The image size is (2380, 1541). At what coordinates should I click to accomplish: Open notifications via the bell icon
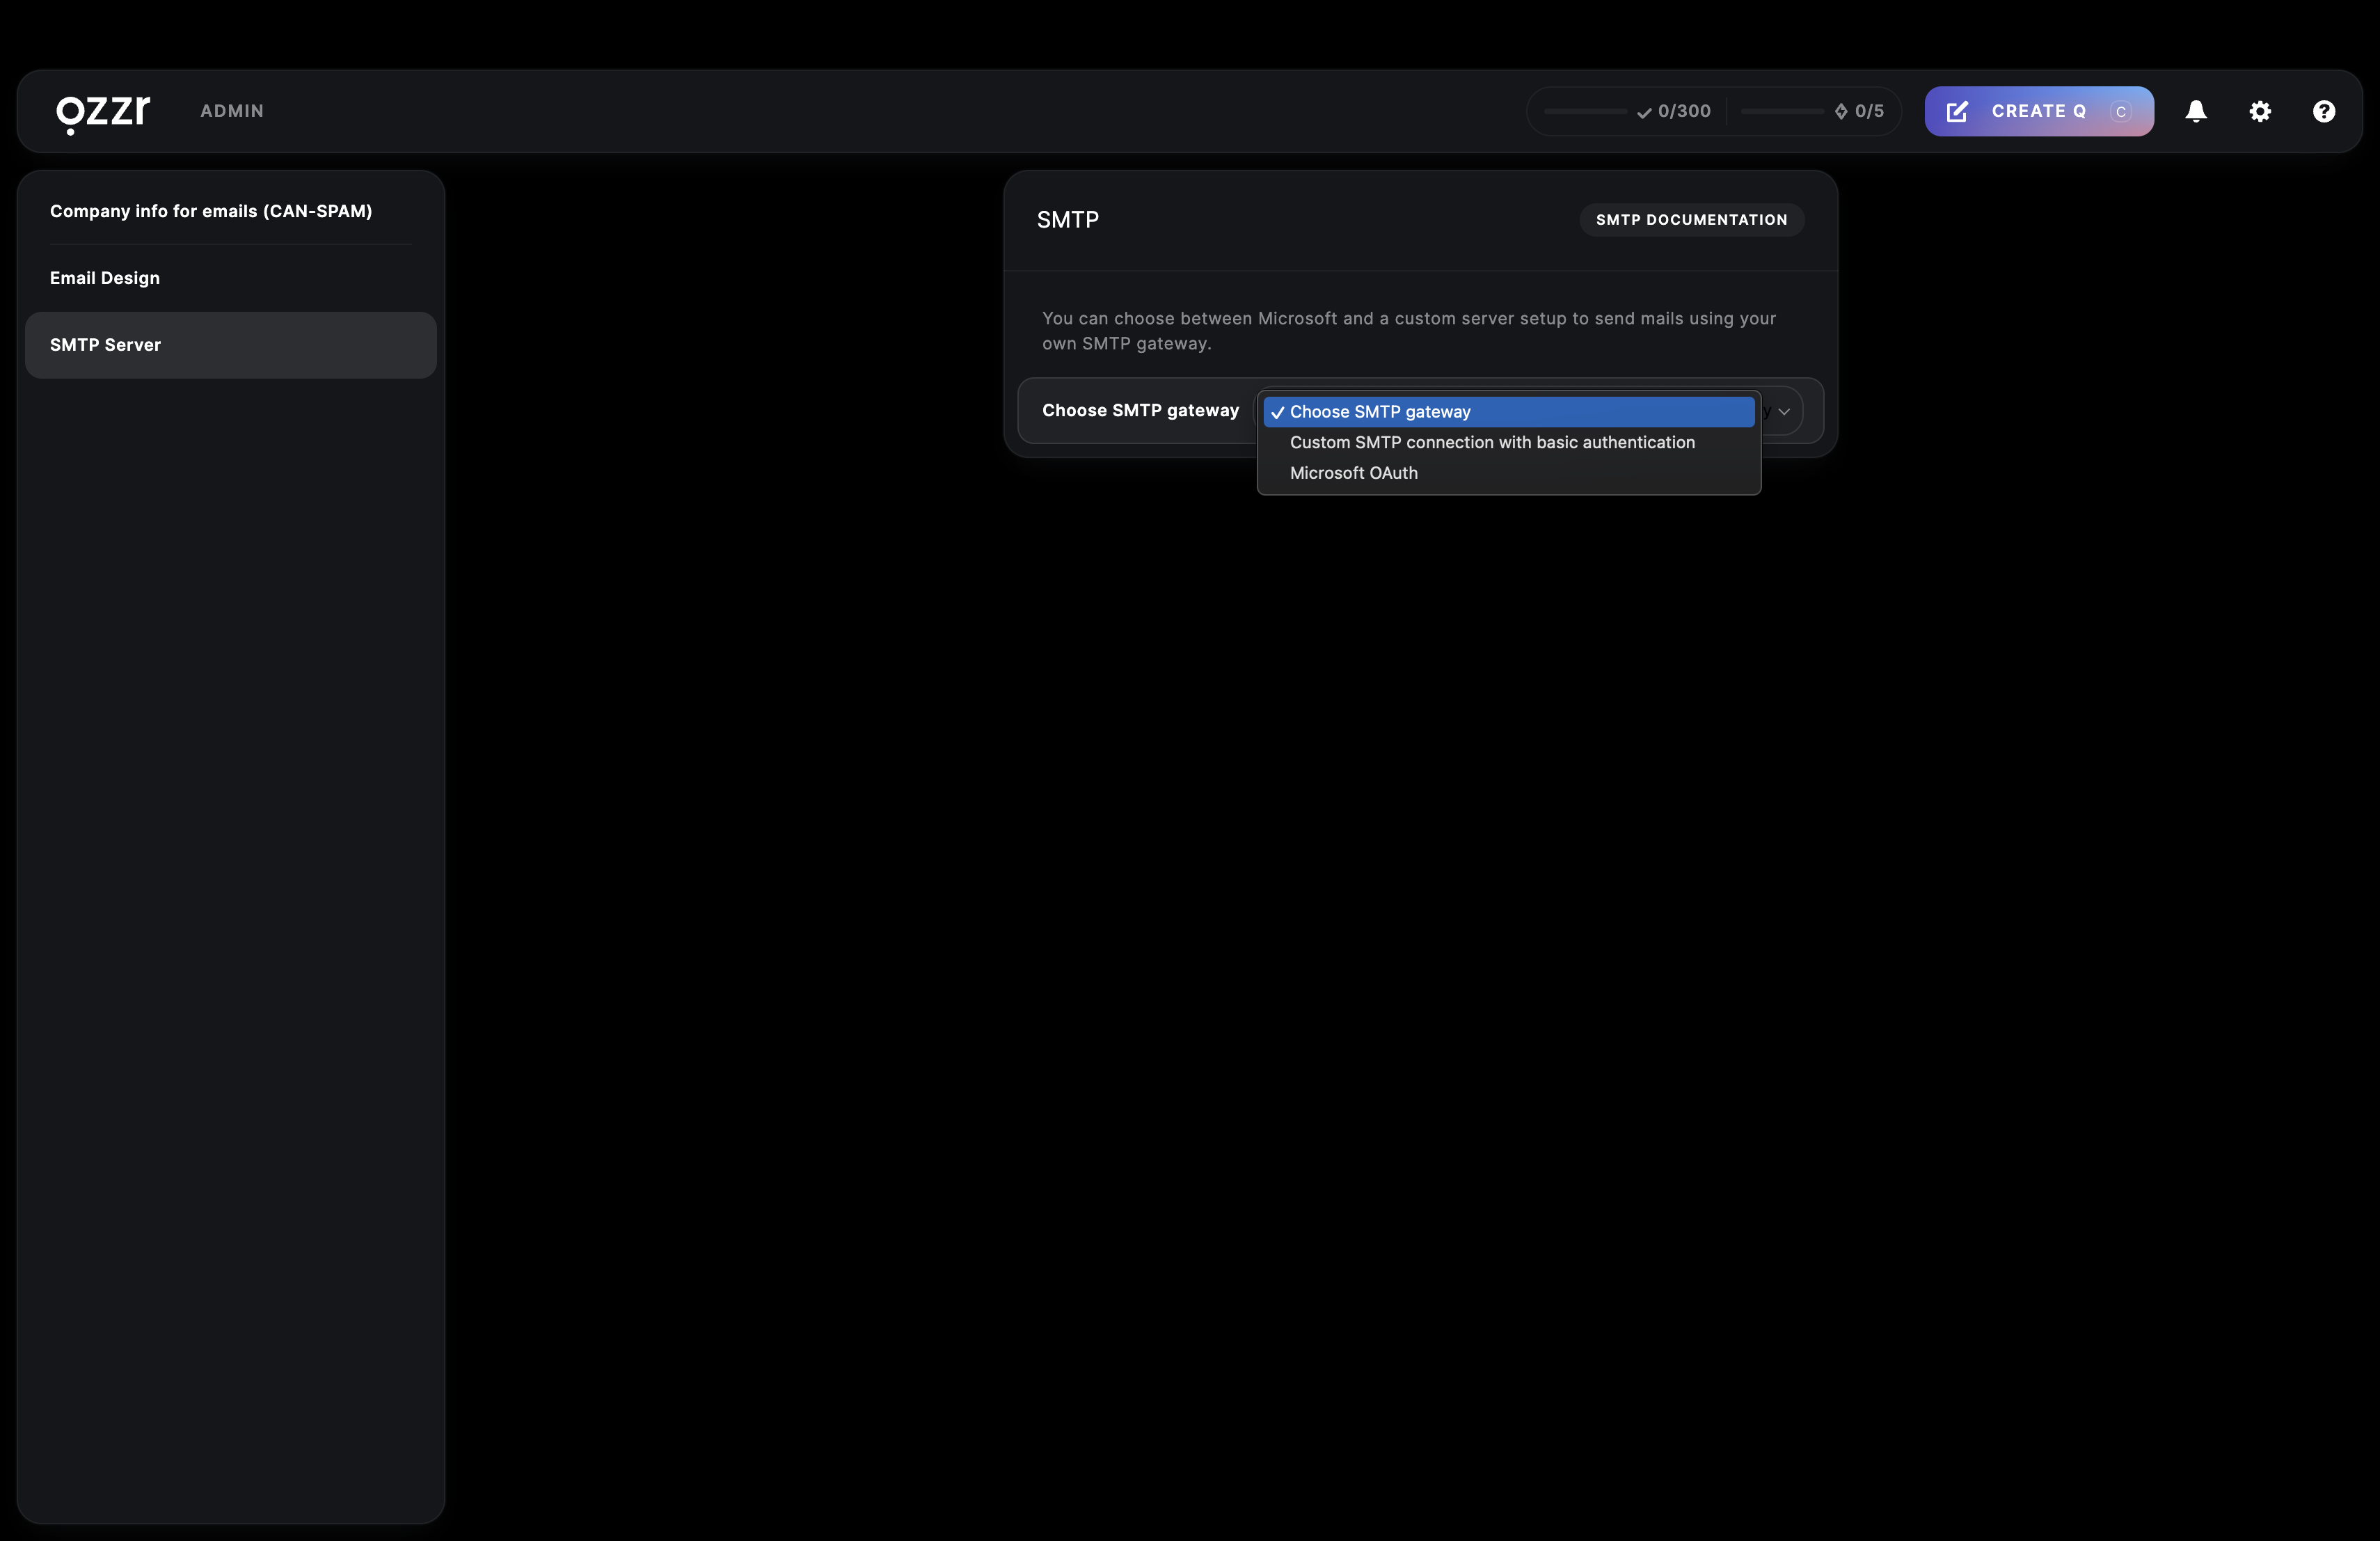(2195, 111)
